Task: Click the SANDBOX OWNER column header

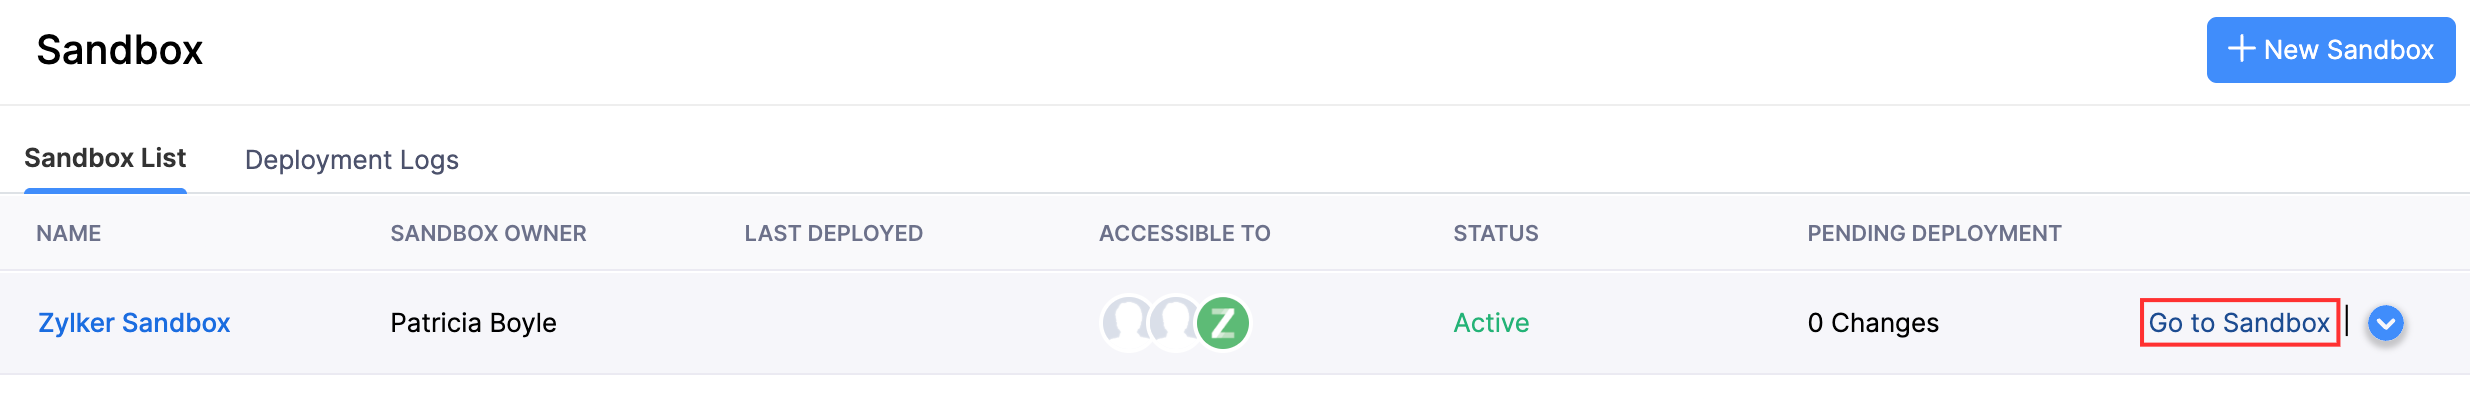Action: pyautogui.click(x=488, y=233)
